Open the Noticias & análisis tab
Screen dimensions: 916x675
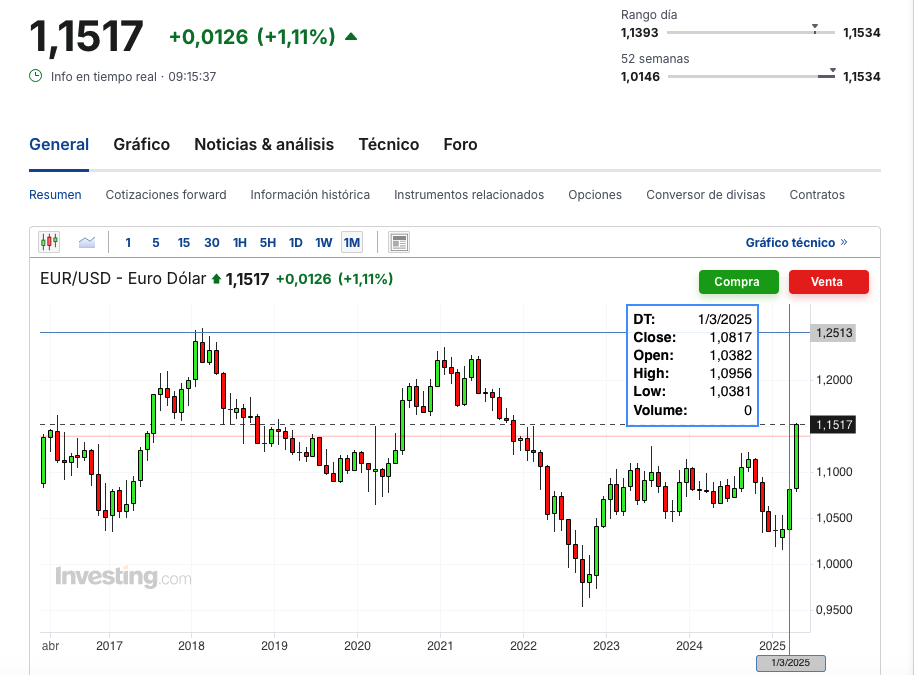click(x=264, y=144)
